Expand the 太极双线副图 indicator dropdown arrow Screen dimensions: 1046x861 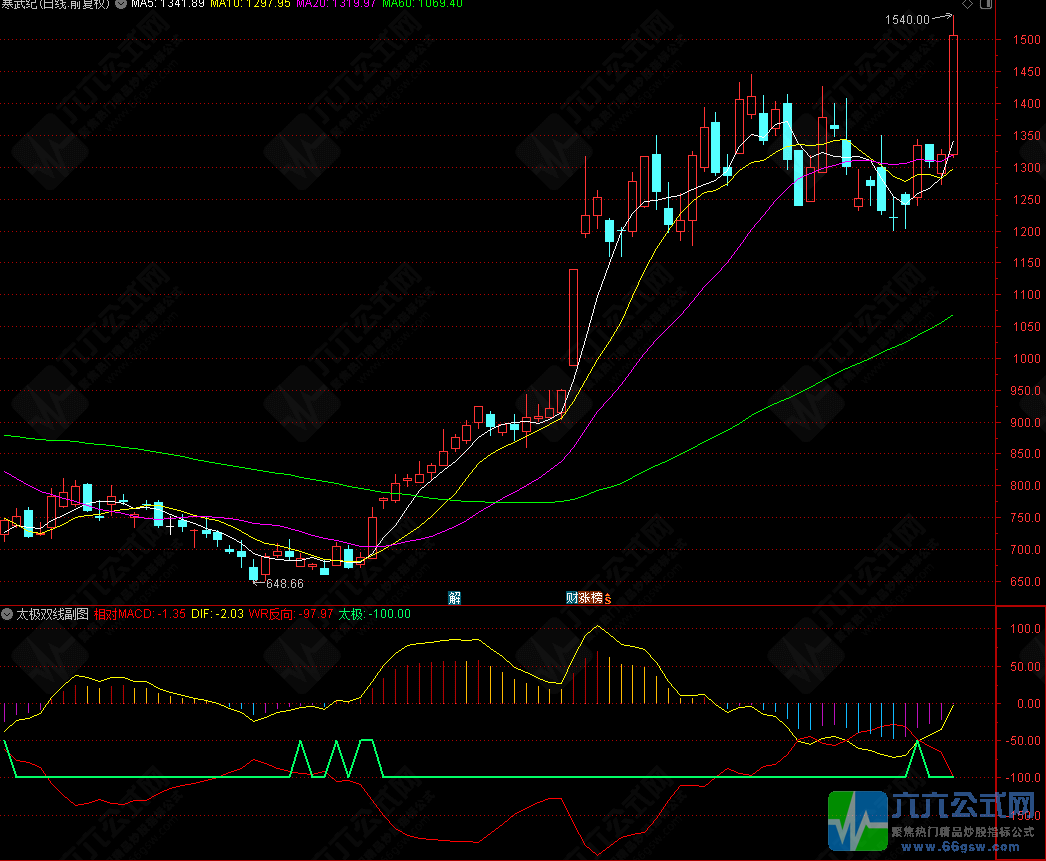coord(7,614)
